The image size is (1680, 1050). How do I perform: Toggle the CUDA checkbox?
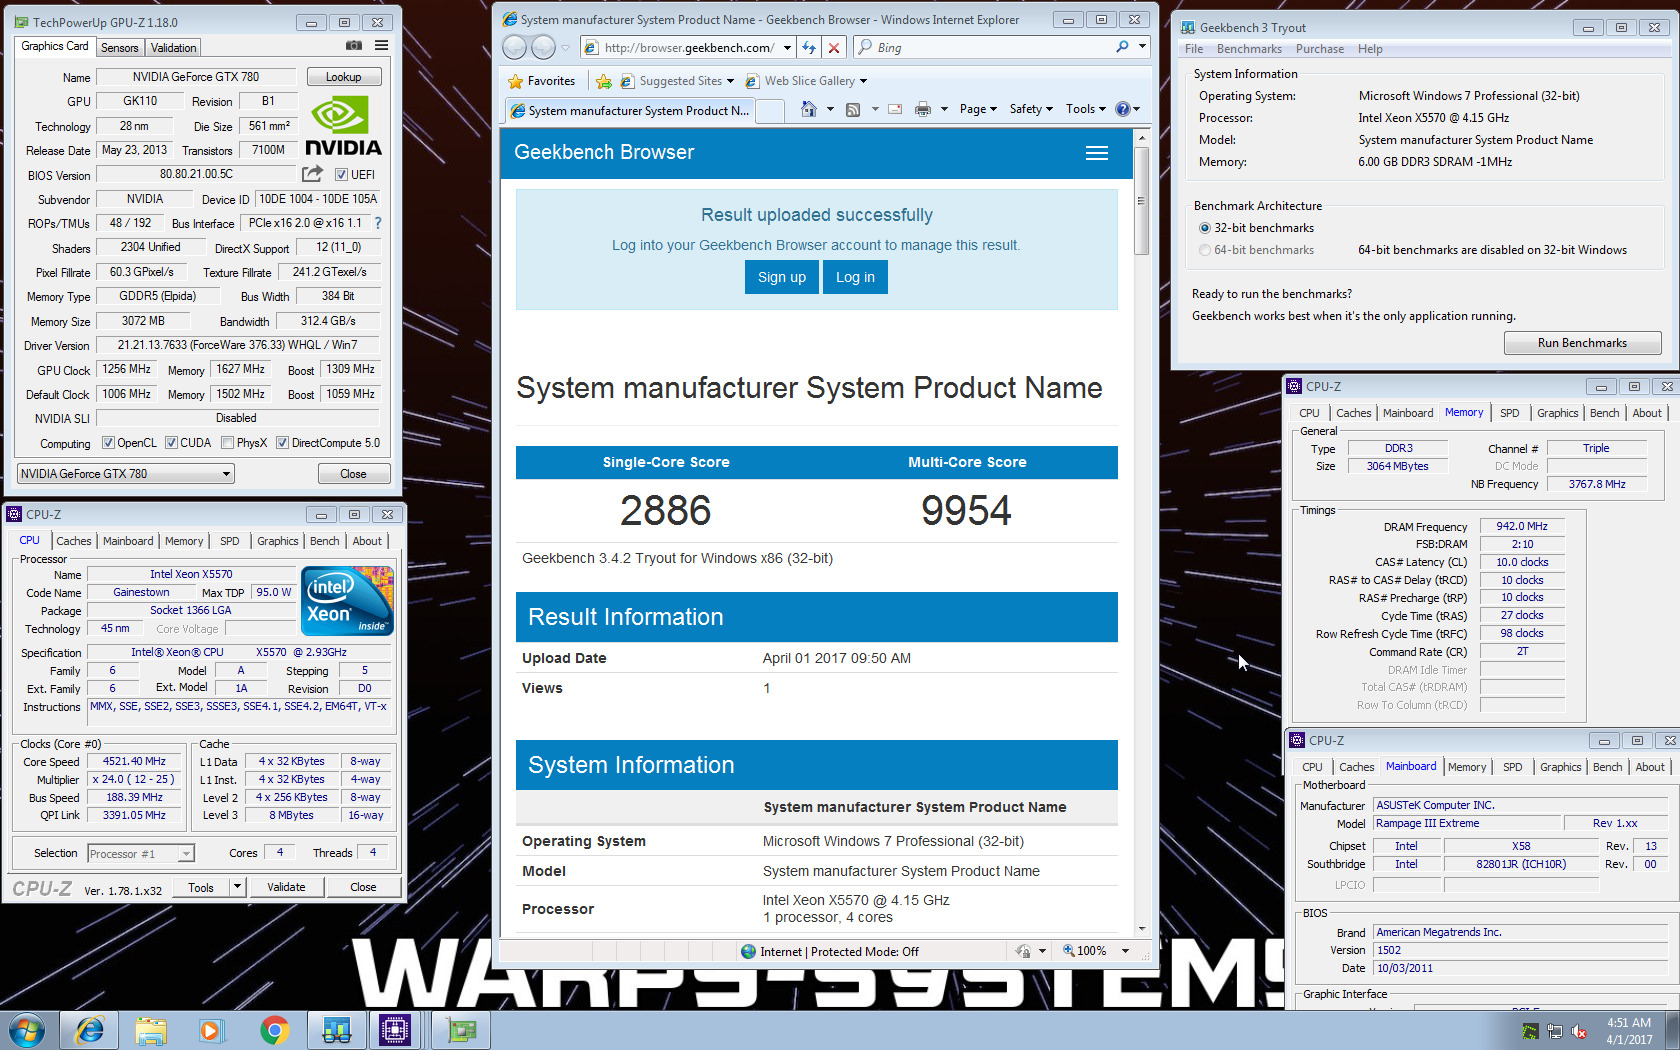click(171, 443)
